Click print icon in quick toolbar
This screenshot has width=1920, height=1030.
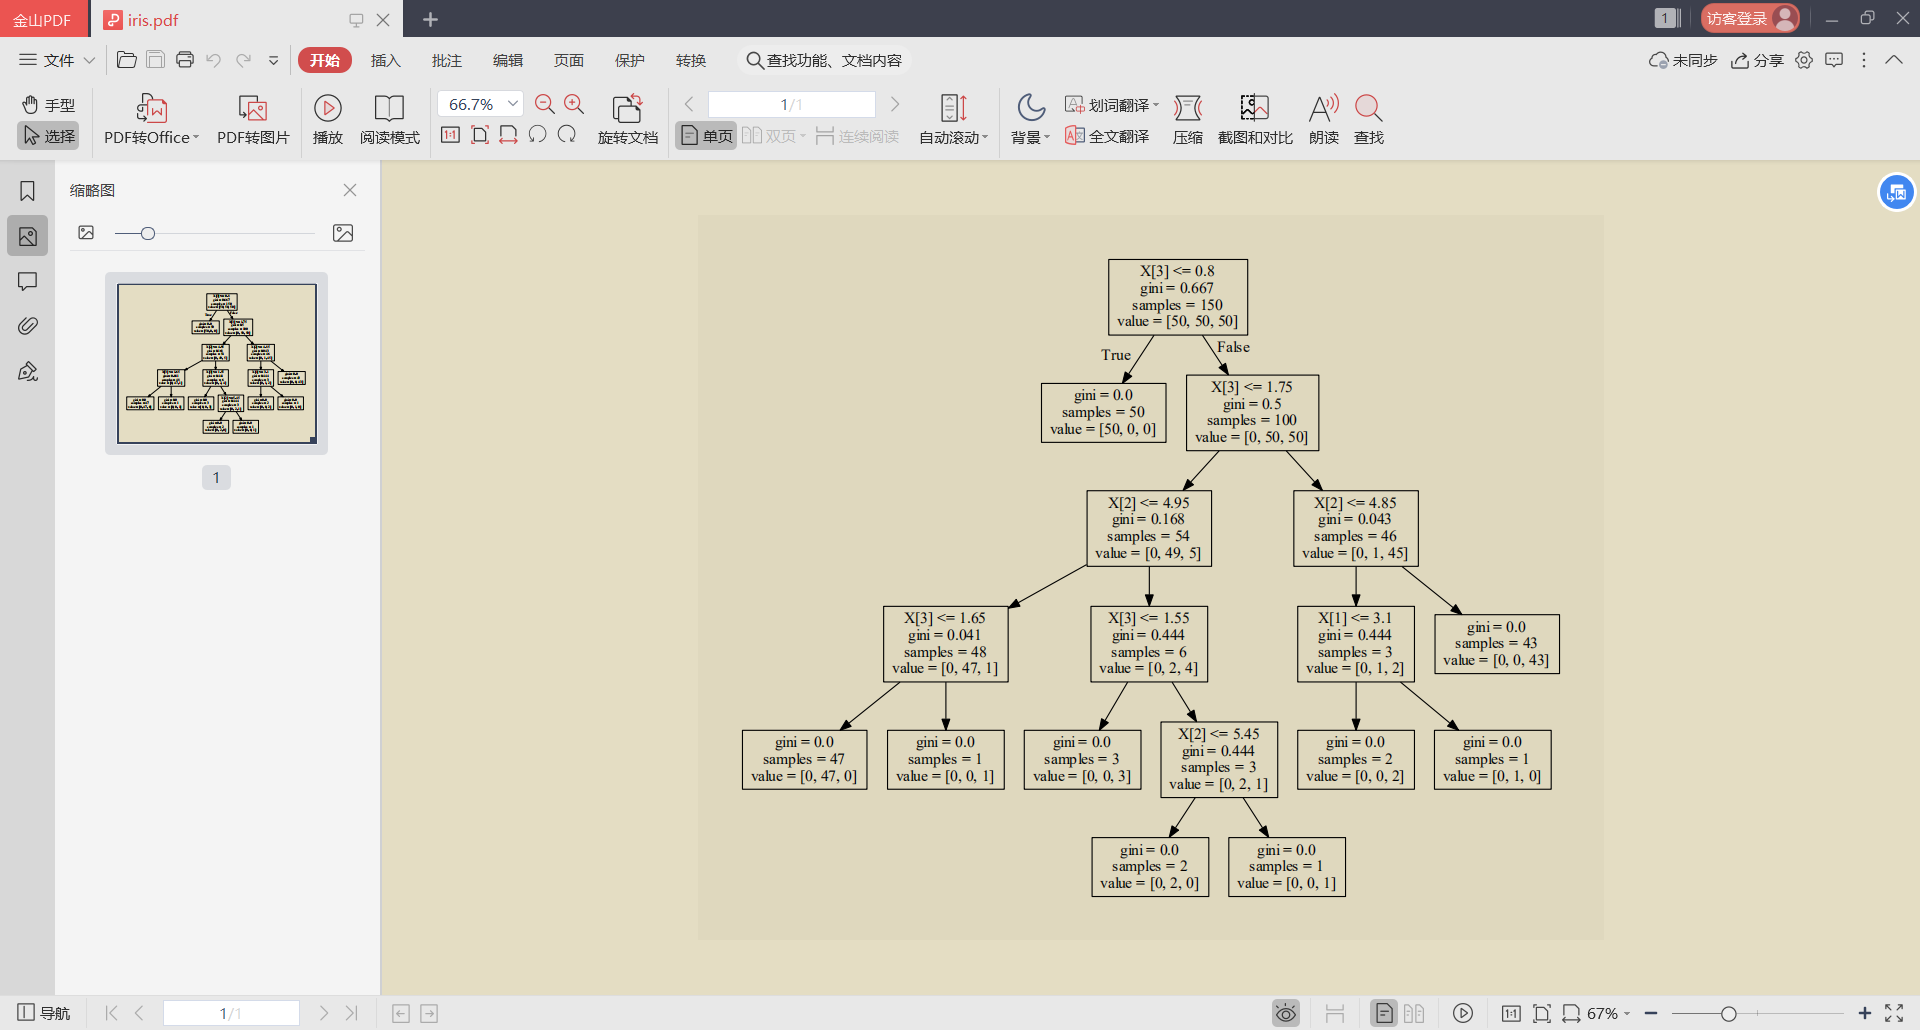pos(185,60)
